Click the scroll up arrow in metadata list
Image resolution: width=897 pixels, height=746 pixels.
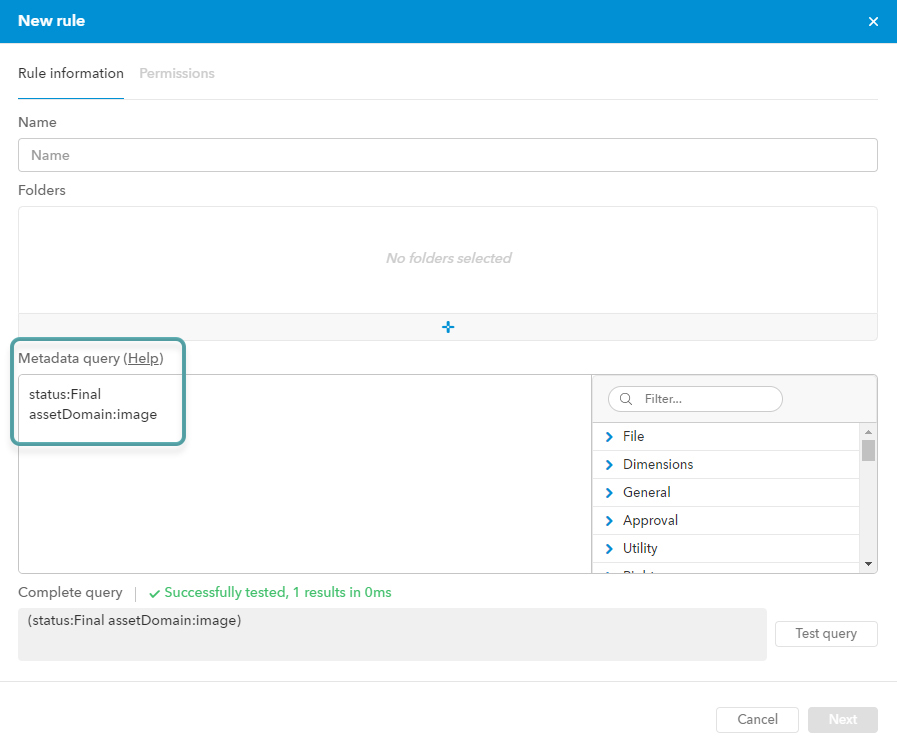pyautogui.click(x=868, y=432)
